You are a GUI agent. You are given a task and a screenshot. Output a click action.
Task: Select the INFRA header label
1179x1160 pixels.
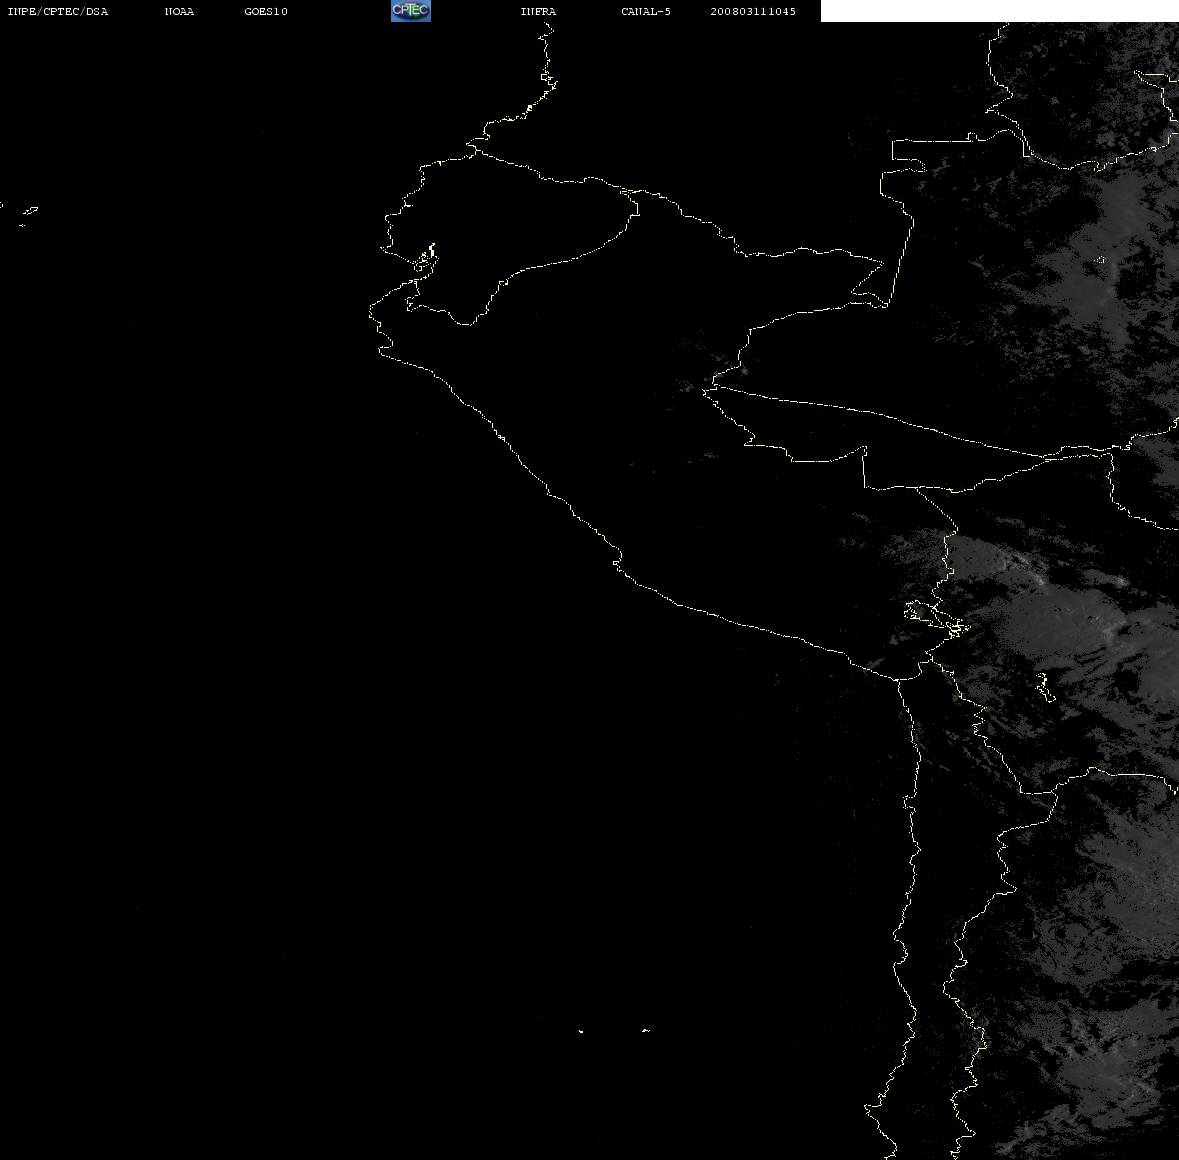pos(538,11)
